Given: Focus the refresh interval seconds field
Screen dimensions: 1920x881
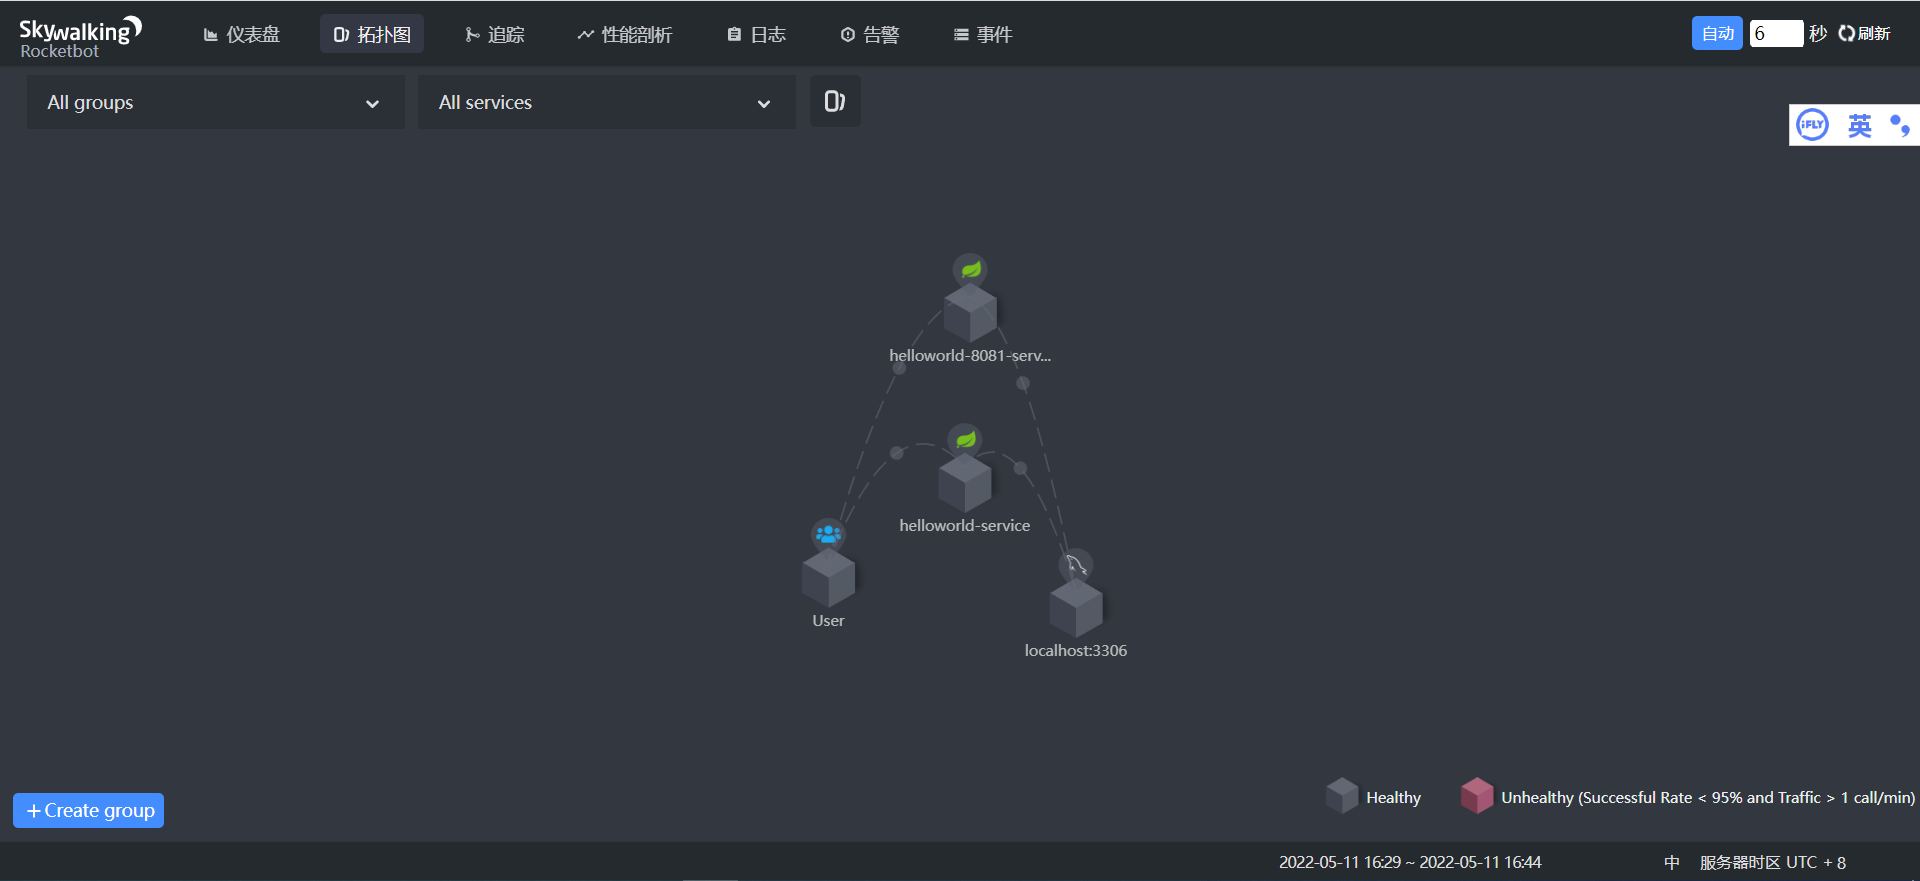Looking at the screenshot, I should 1776,33.
